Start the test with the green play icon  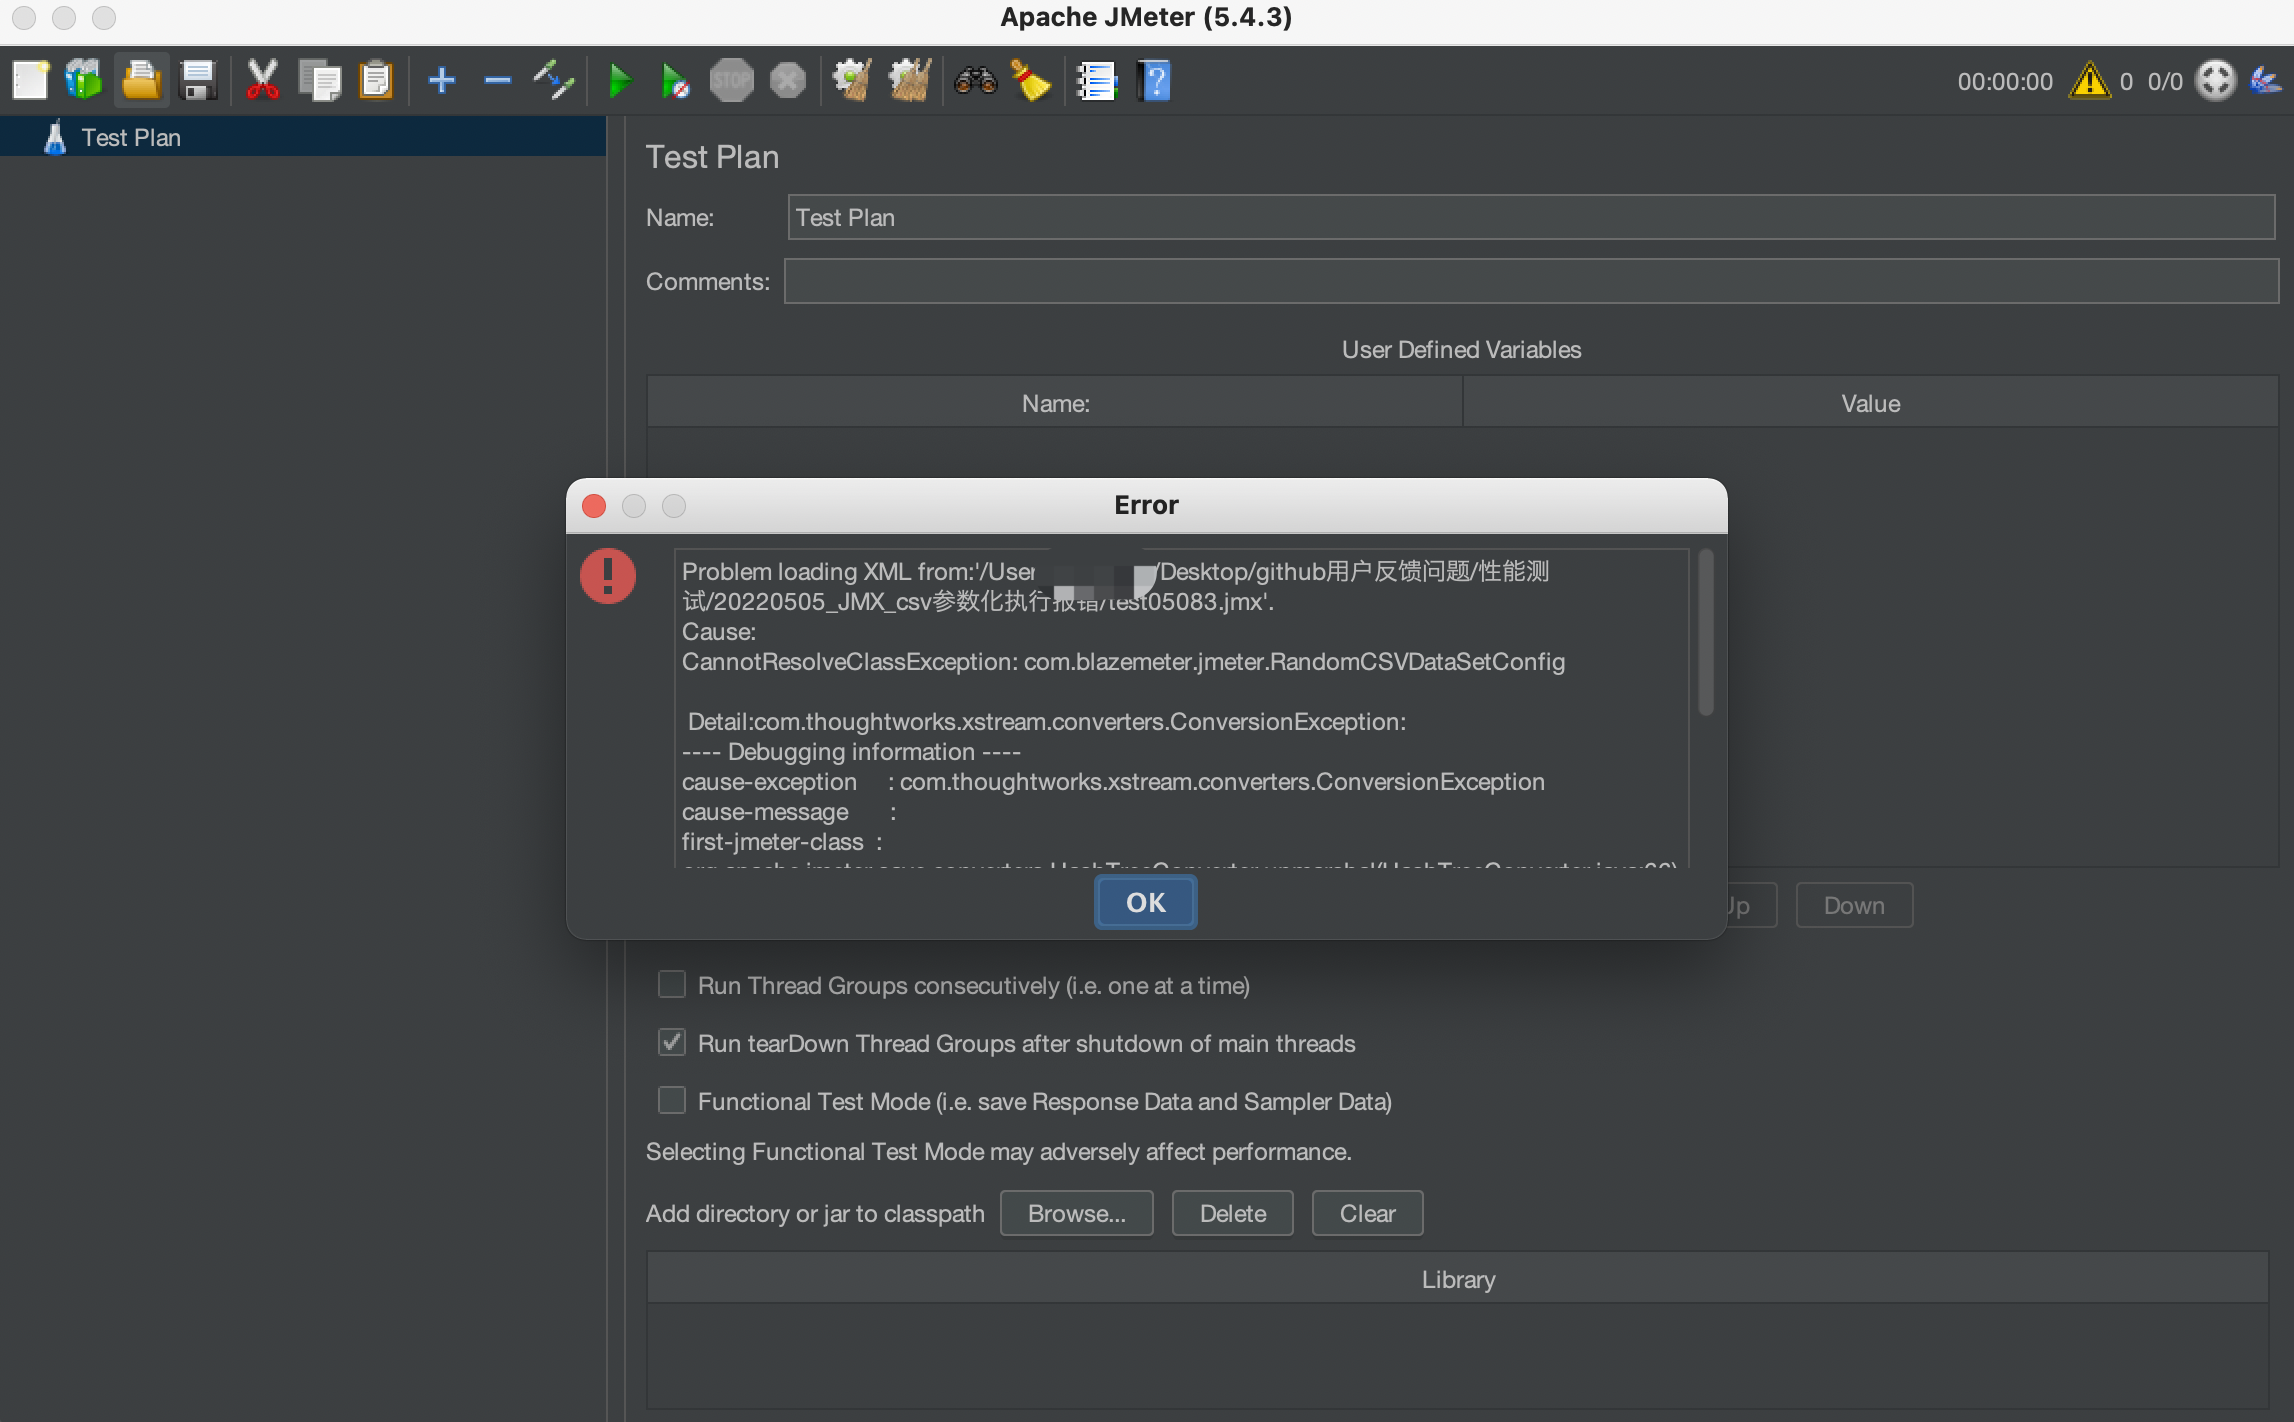[x=619, y=80]
